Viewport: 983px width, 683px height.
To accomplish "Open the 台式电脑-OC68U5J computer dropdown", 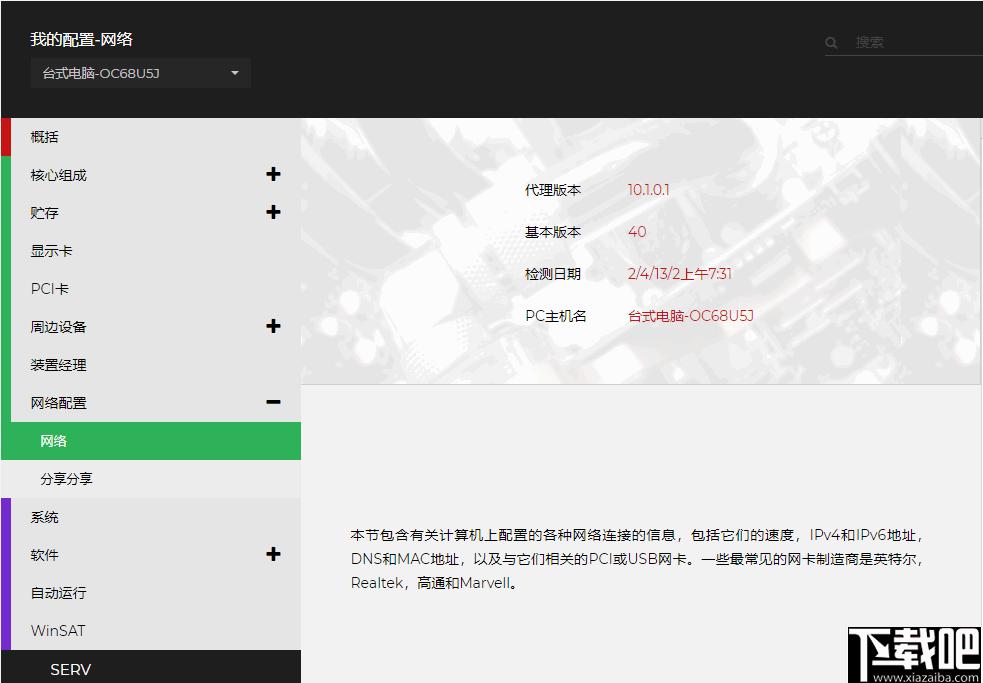I will point(140,73).
